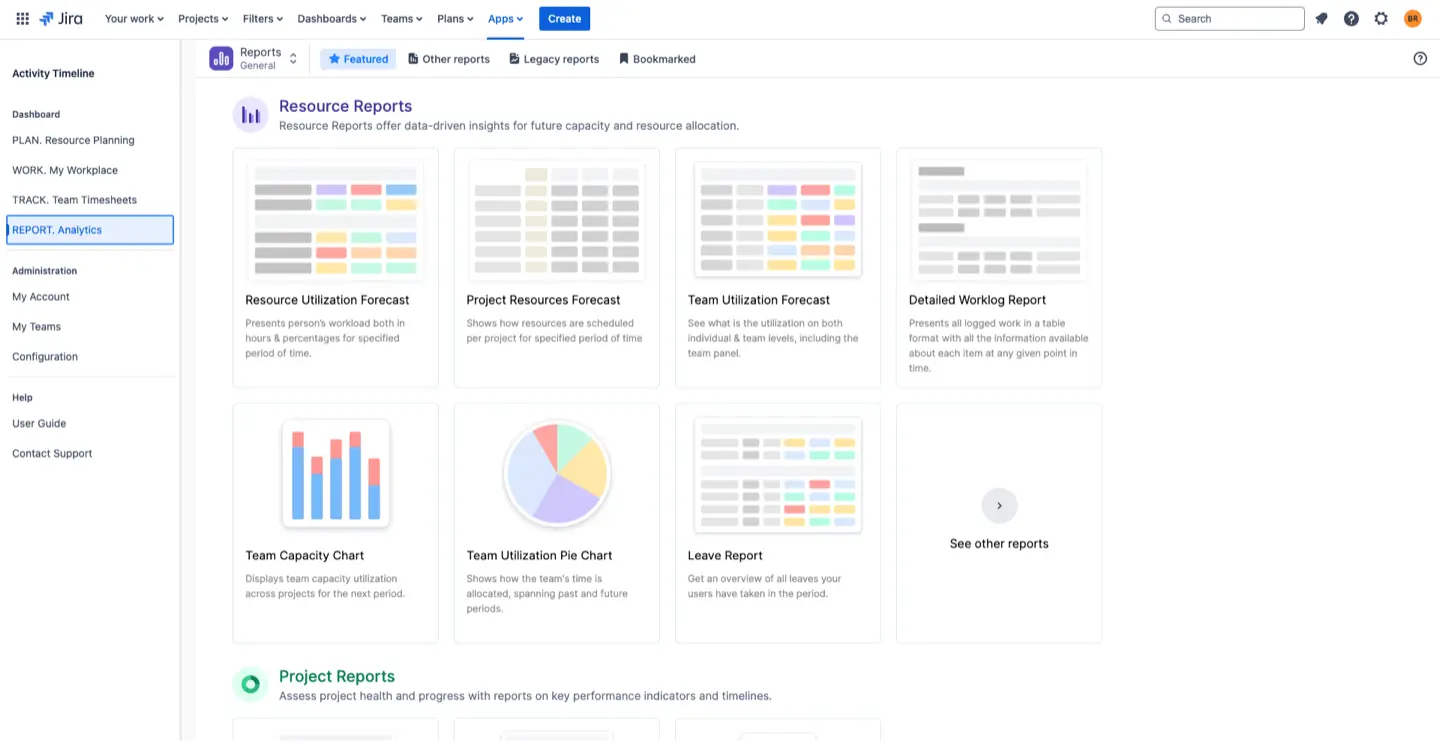Click Team Capacity Chart title

point(305,556)
